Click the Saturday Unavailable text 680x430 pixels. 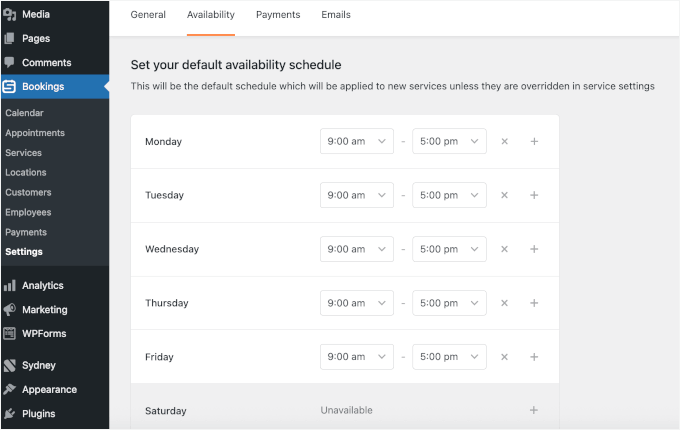click(347, 410)
